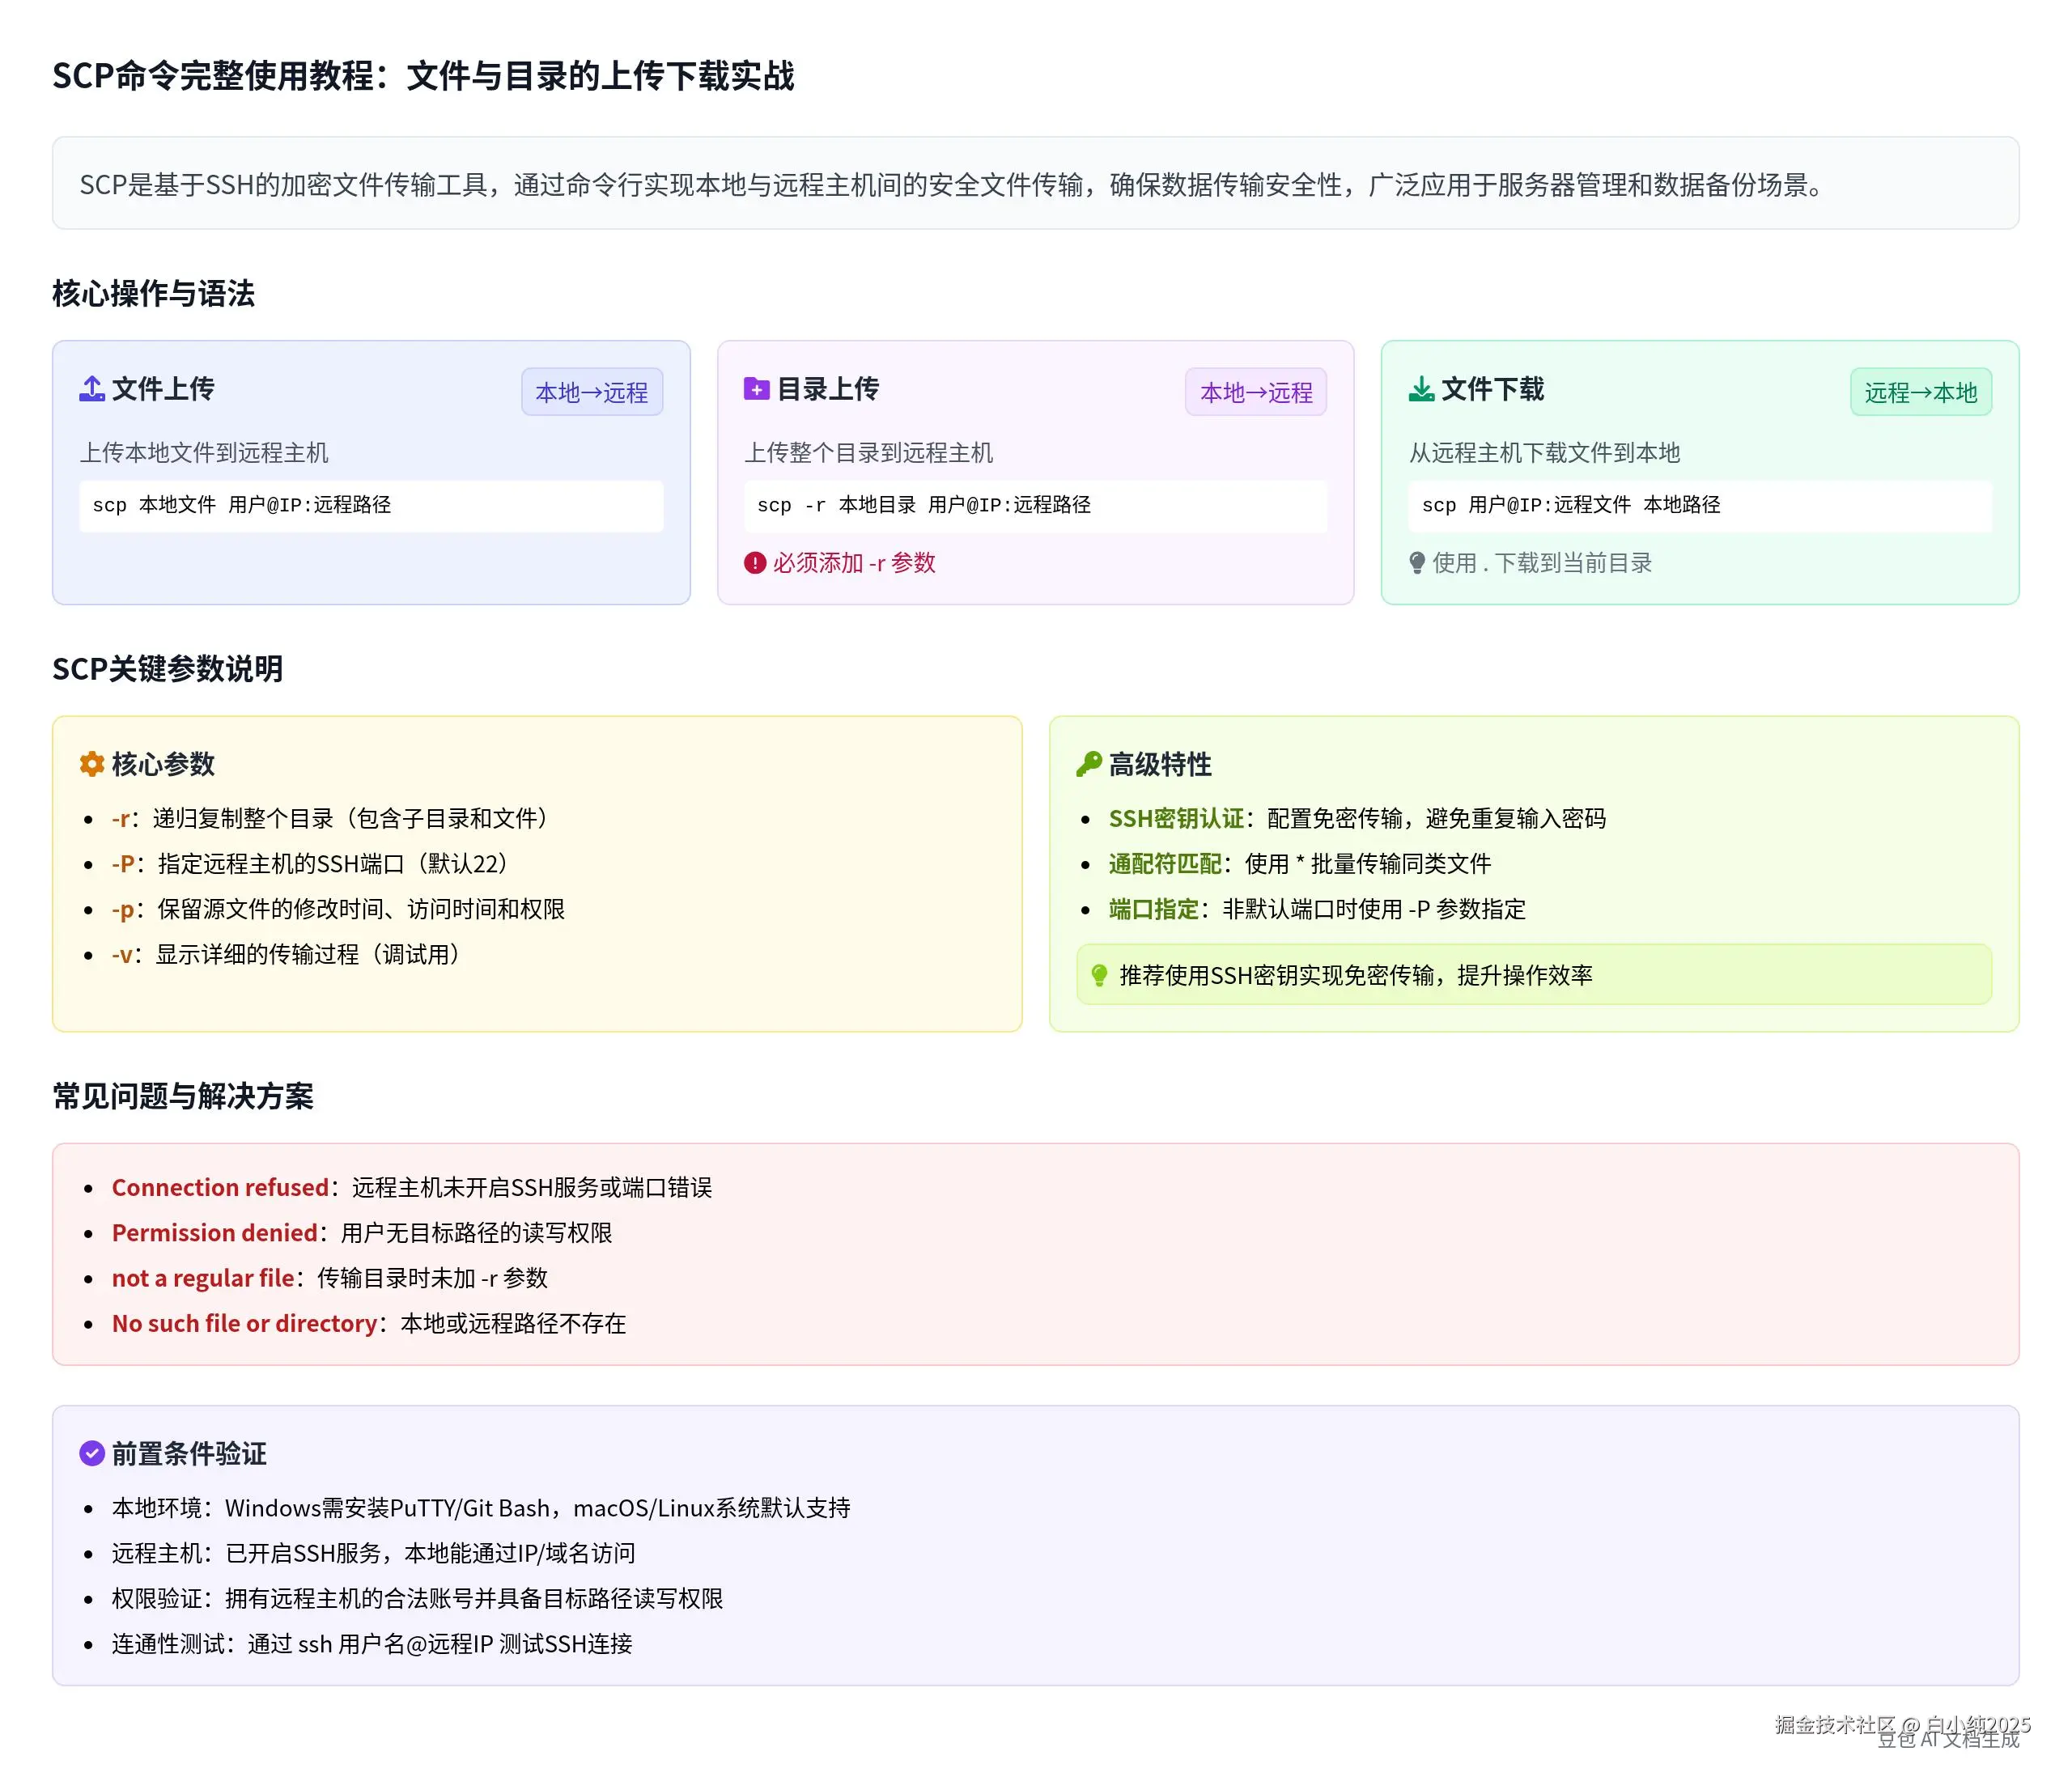The width and height of the screenshot is (2072, 1777).
Task: Click the Permission denied error label
Action: click(x=214, y=1232)
